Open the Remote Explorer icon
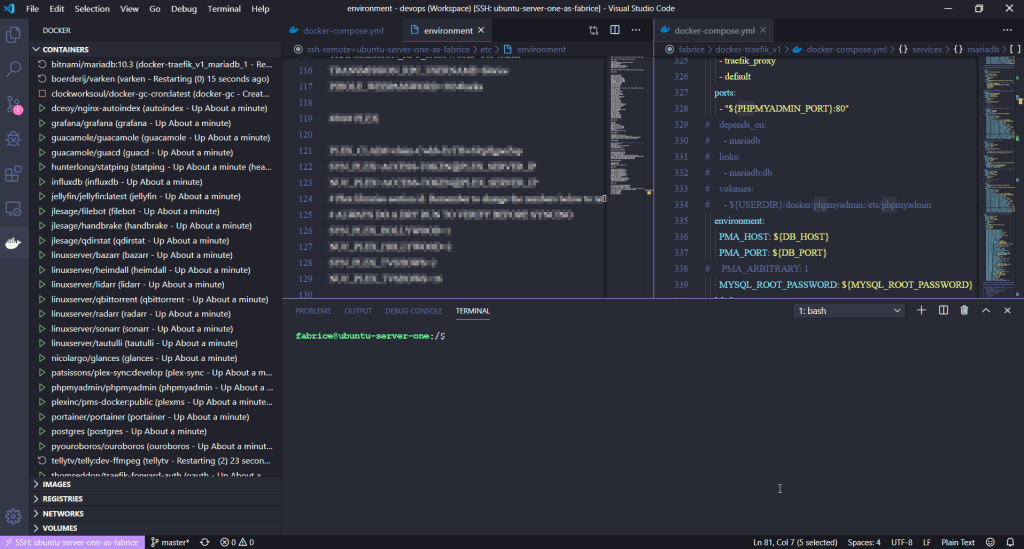The image size is (1024, 549). (14, 209)
